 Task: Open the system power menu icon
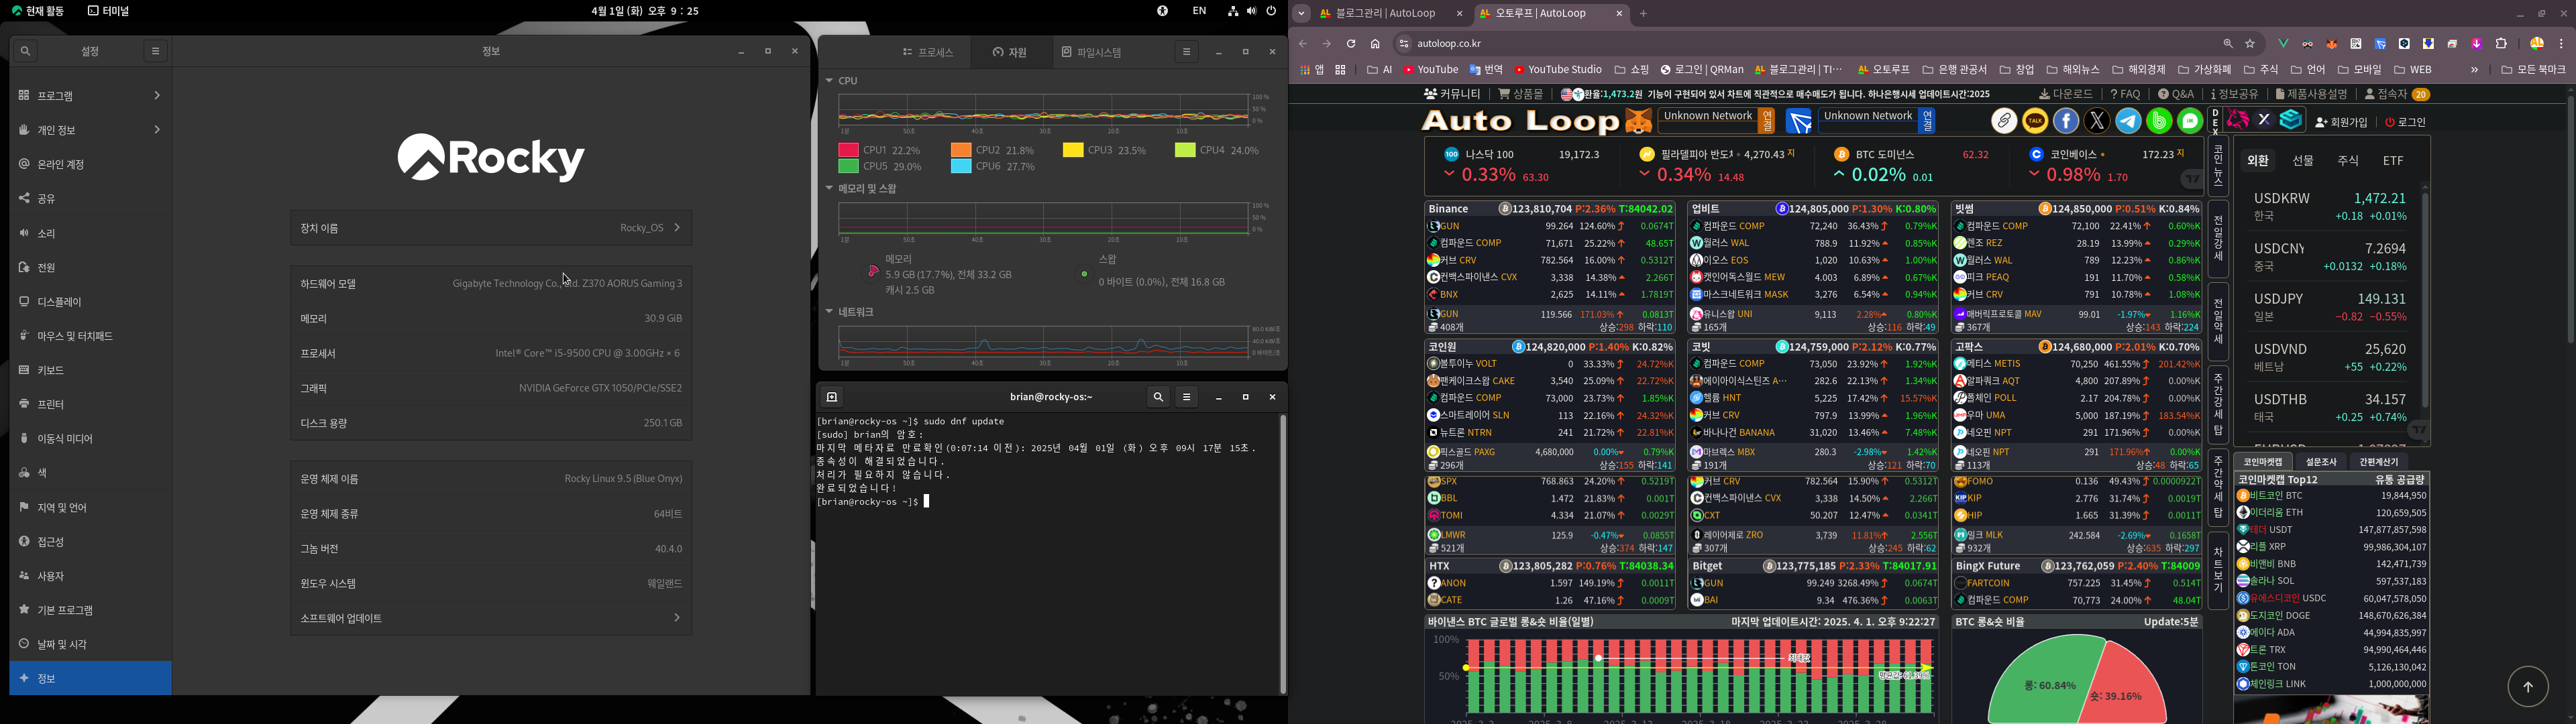1271,11
